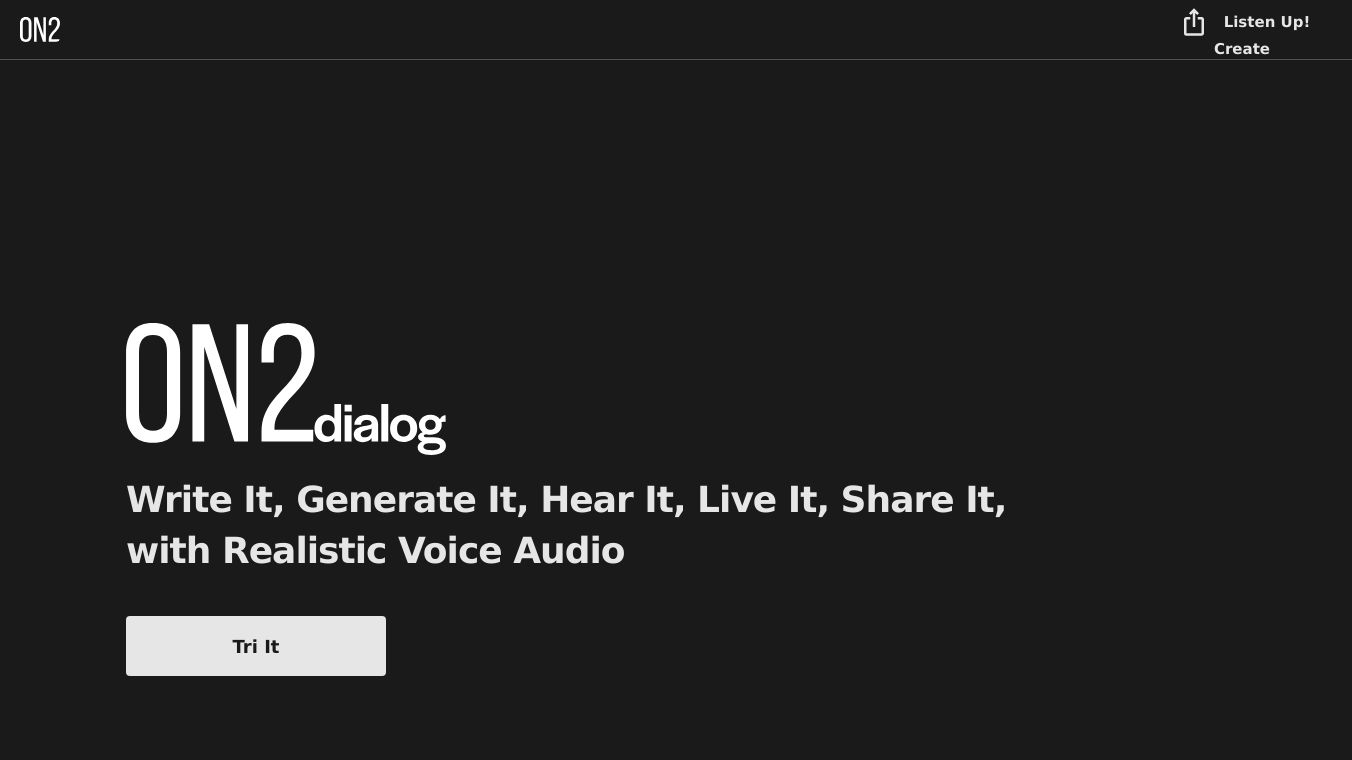This screenshot has width=1352, height=760.
Task: Follow the Listen Up! link
Action: pos(1266,22)
